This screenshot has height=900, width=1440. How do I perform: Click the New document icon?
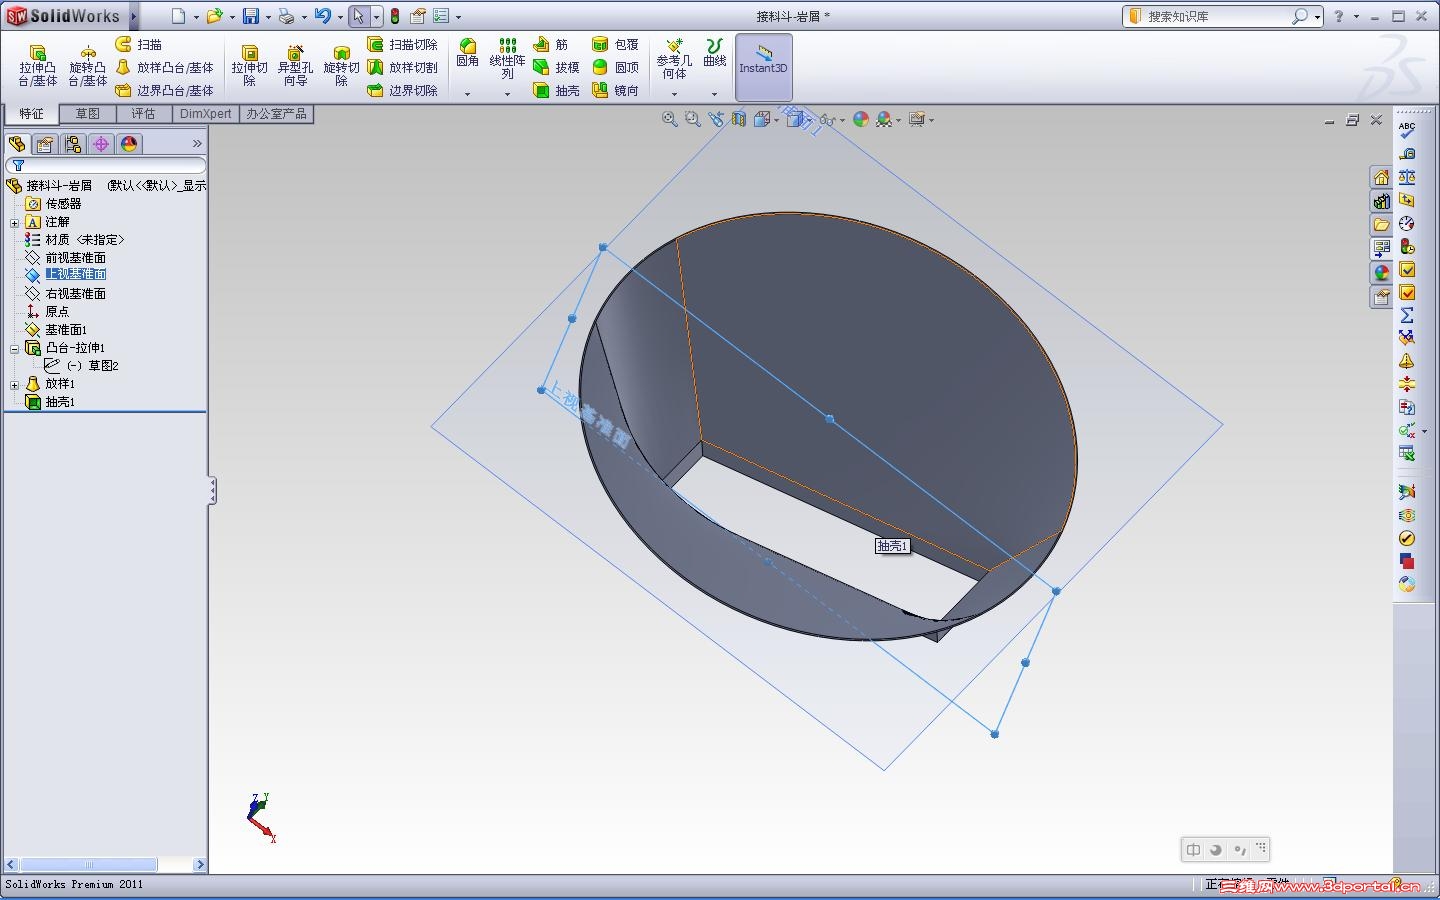[178, 16]
